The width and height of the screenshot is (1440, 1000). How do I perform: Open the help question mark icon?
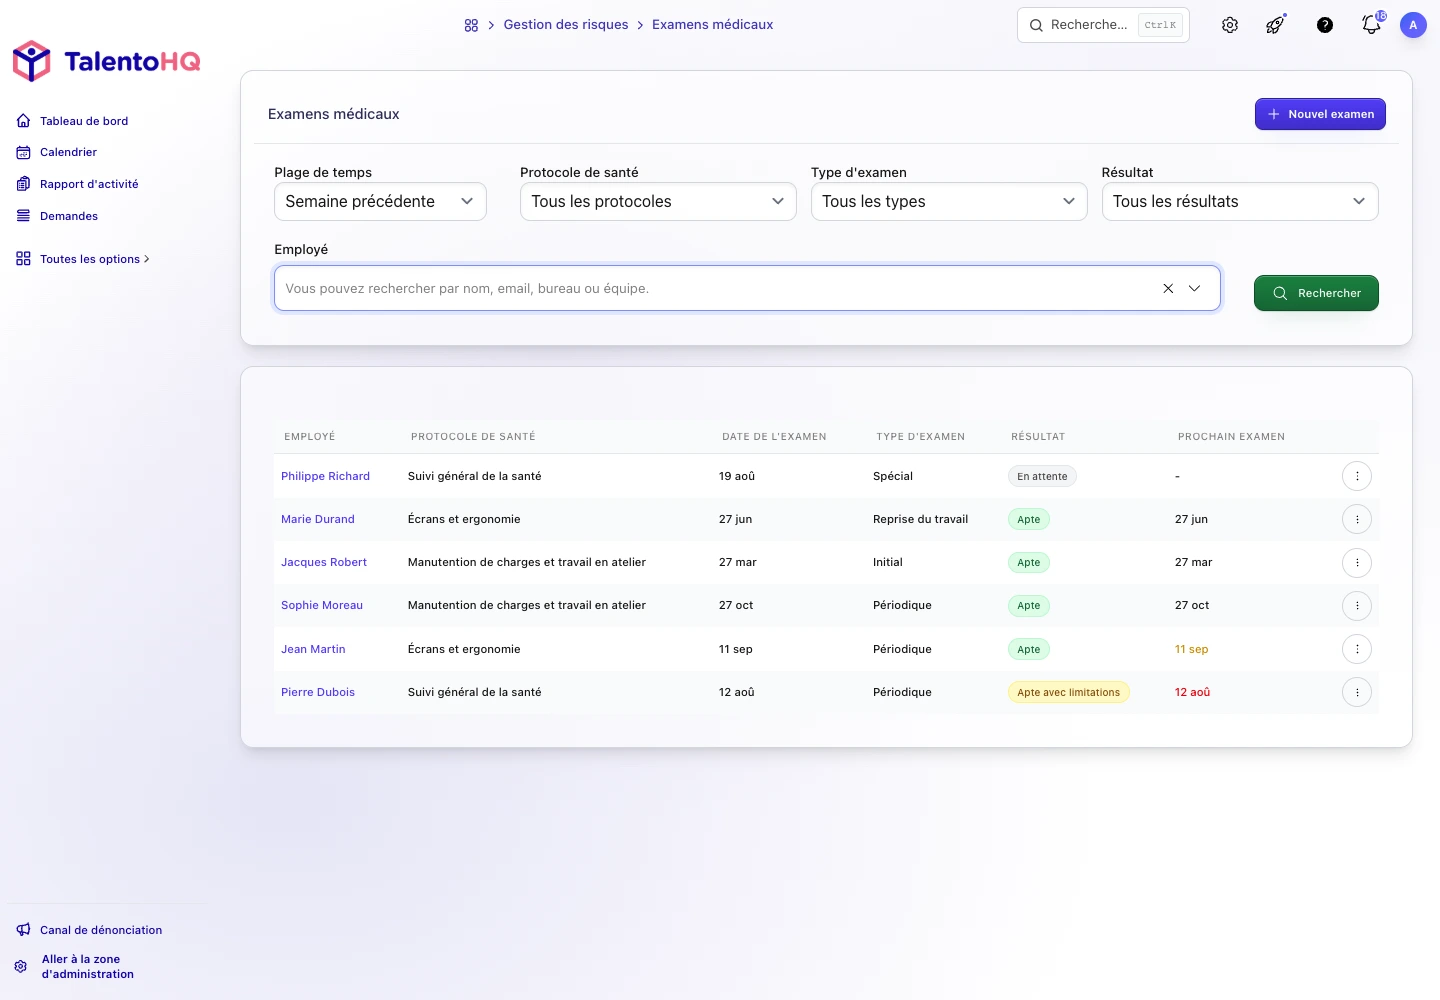click(x=1325, y=25)
